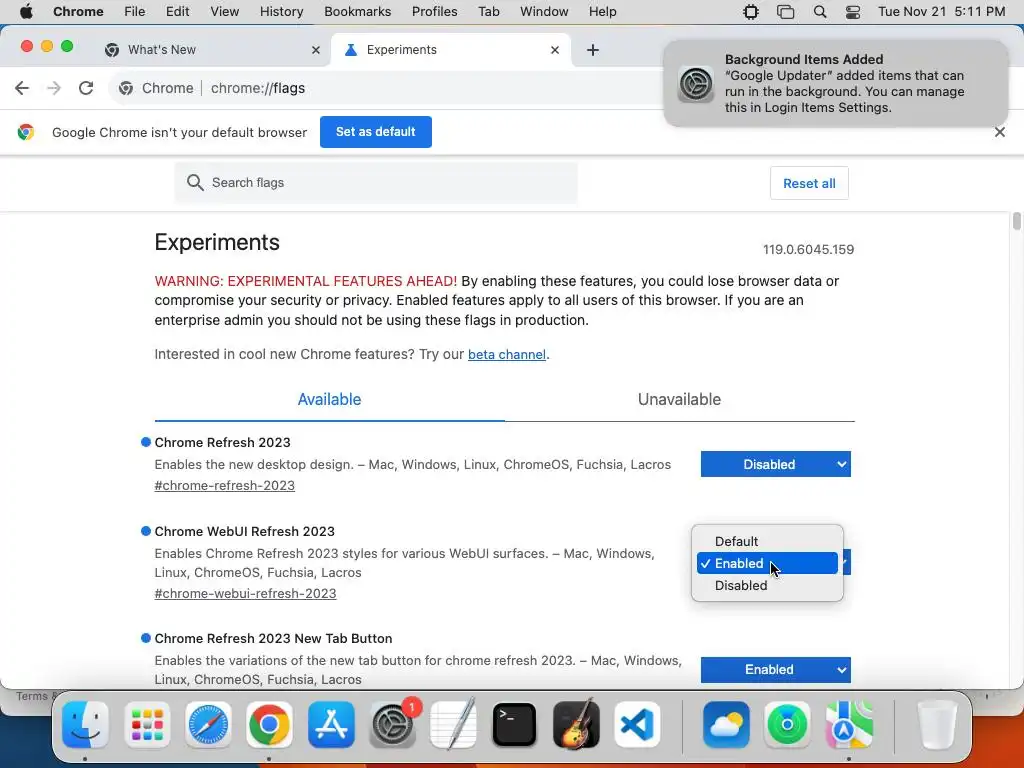Open a new tab with plus button

pyautogui.click(x=592, y=50)
